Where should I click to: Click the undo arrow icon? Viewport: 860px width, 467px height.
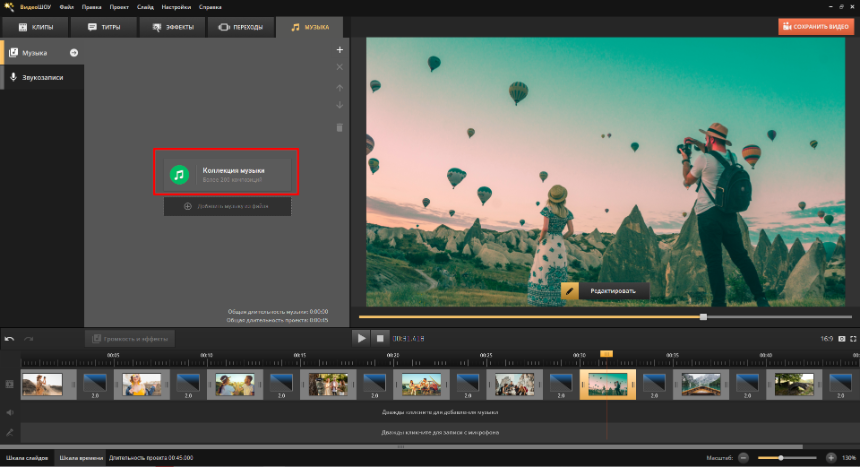10,339
